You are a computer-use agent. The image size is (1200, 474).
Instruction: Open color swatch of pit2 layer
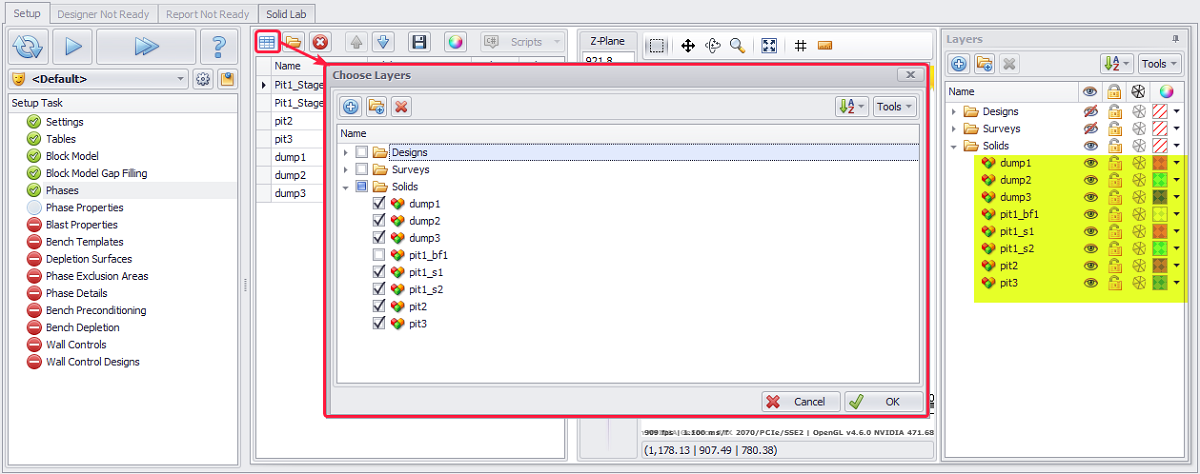click(1160, 265)
